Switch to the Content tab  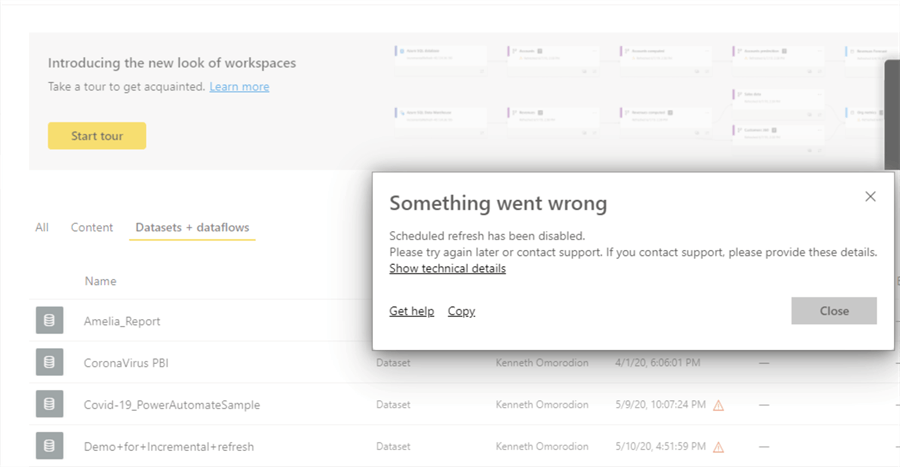(x=92, y=227)
